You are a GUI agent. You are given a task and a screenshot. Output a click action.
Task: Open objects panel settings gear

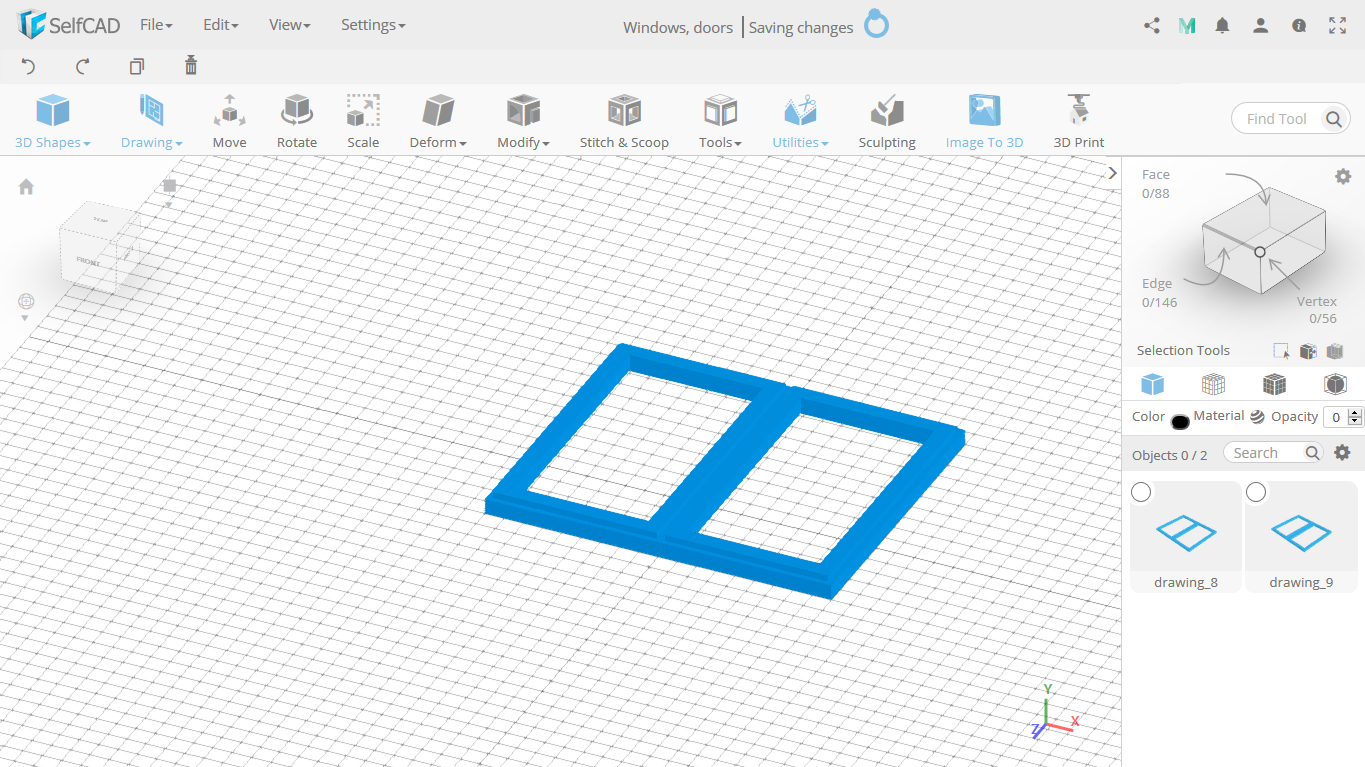tap(1343, 452)
